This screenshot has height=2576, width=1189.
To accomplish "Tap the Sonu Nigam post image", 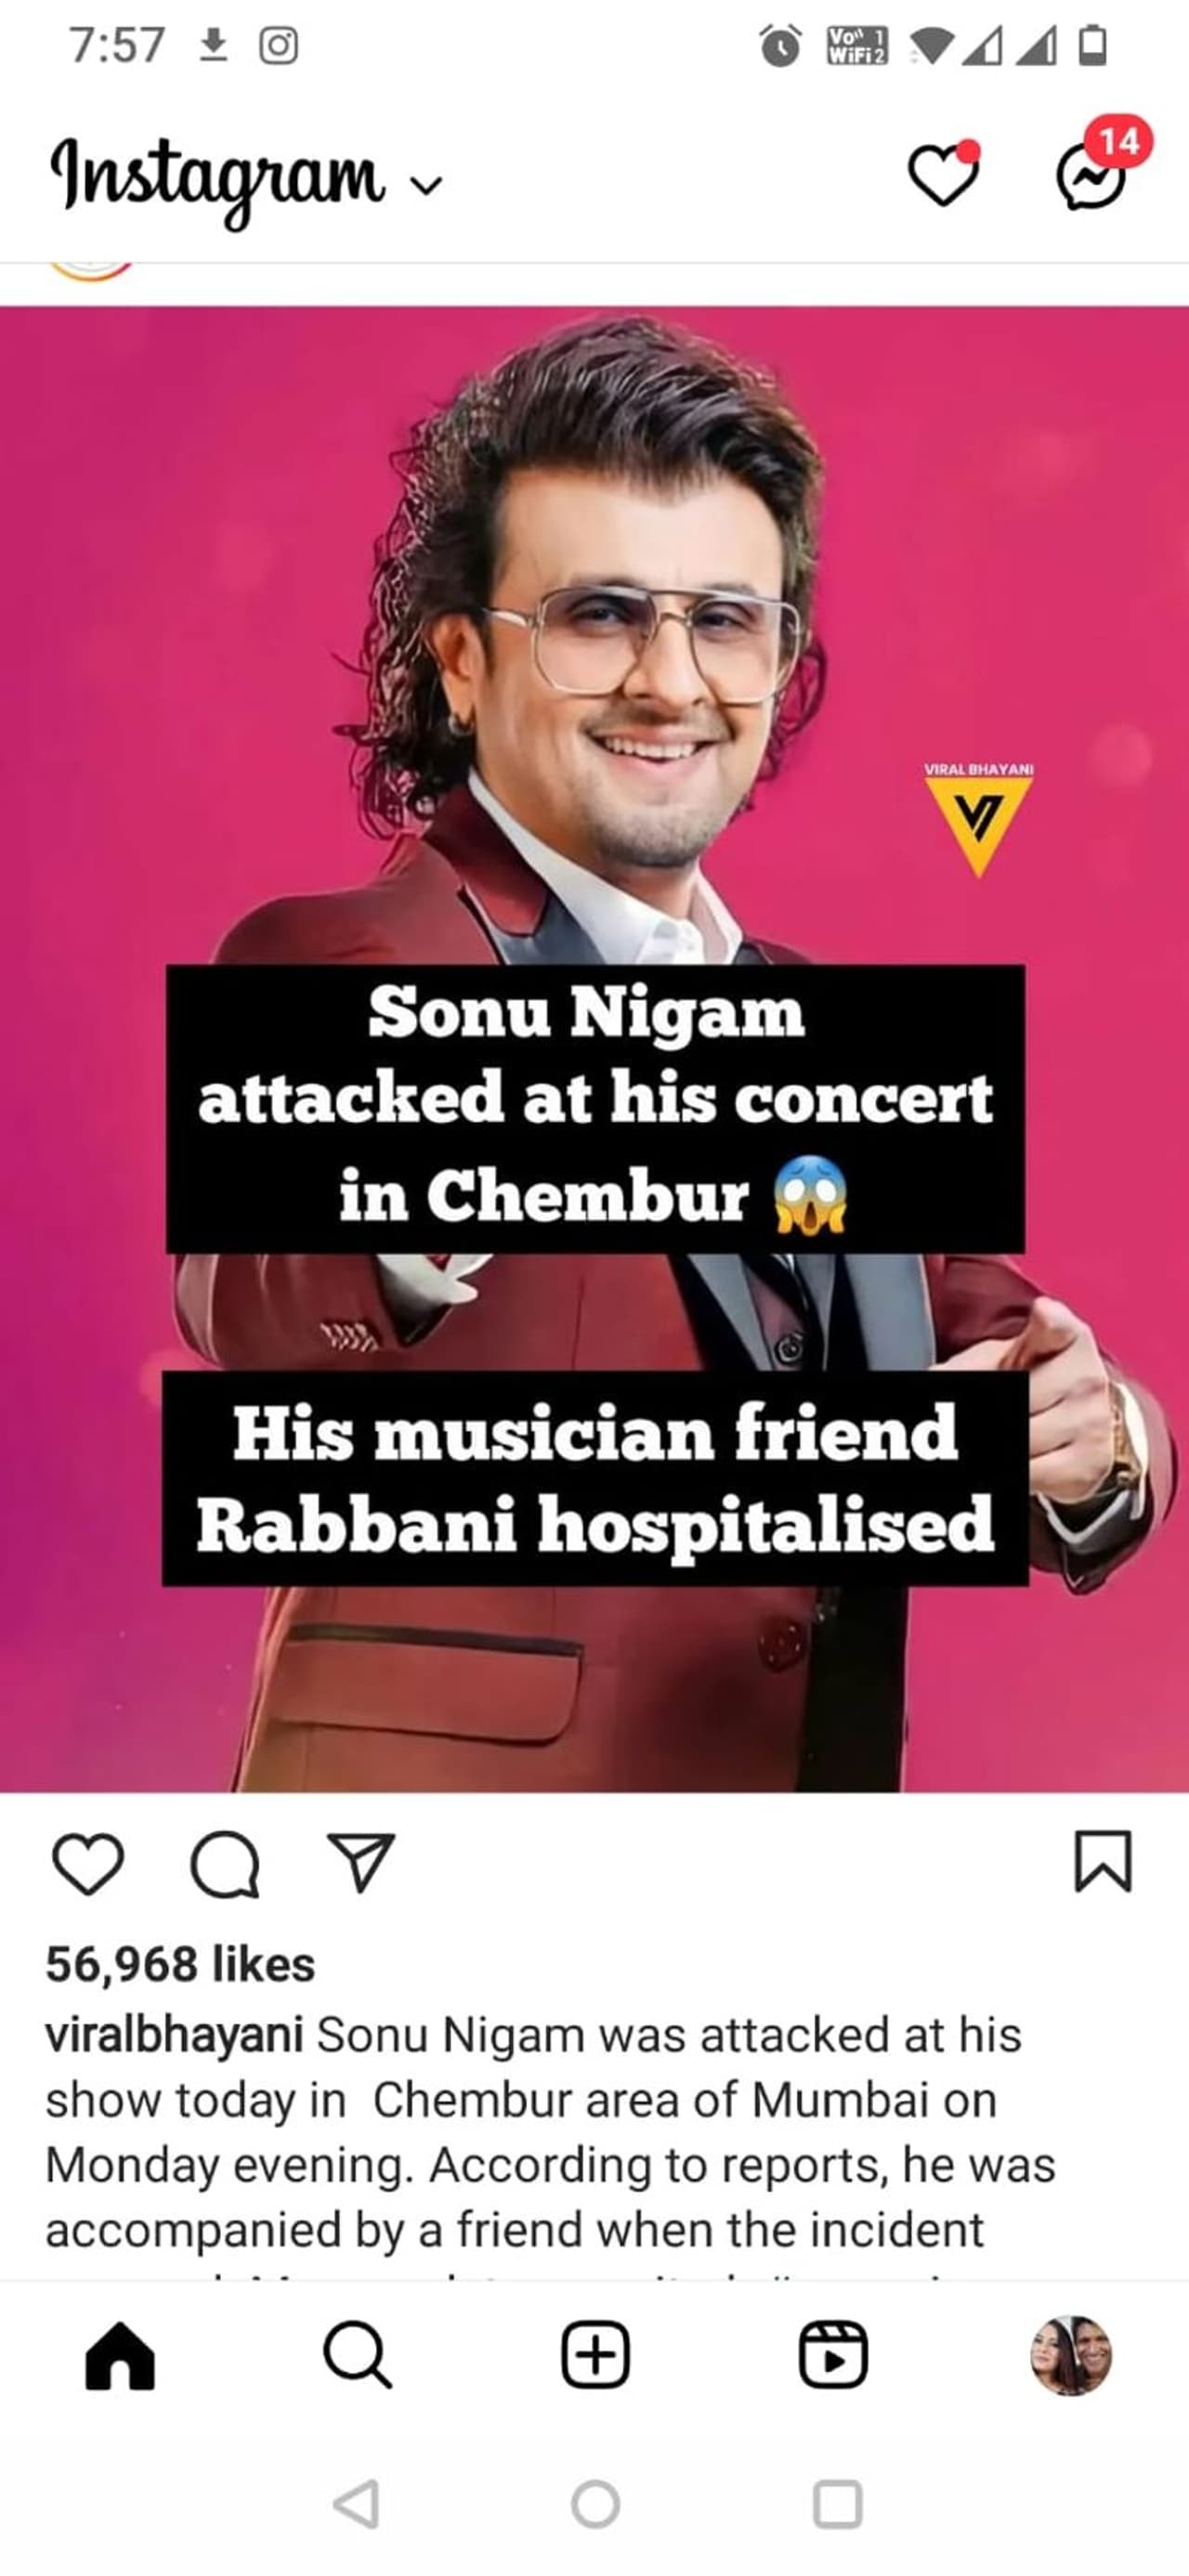I will coord(594,1048).
